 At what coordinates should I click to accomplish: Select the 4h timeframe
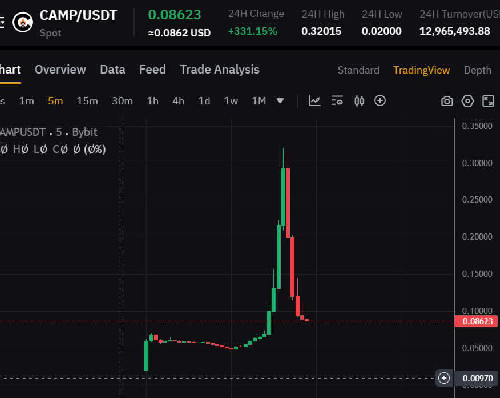[x=178, y=101]
